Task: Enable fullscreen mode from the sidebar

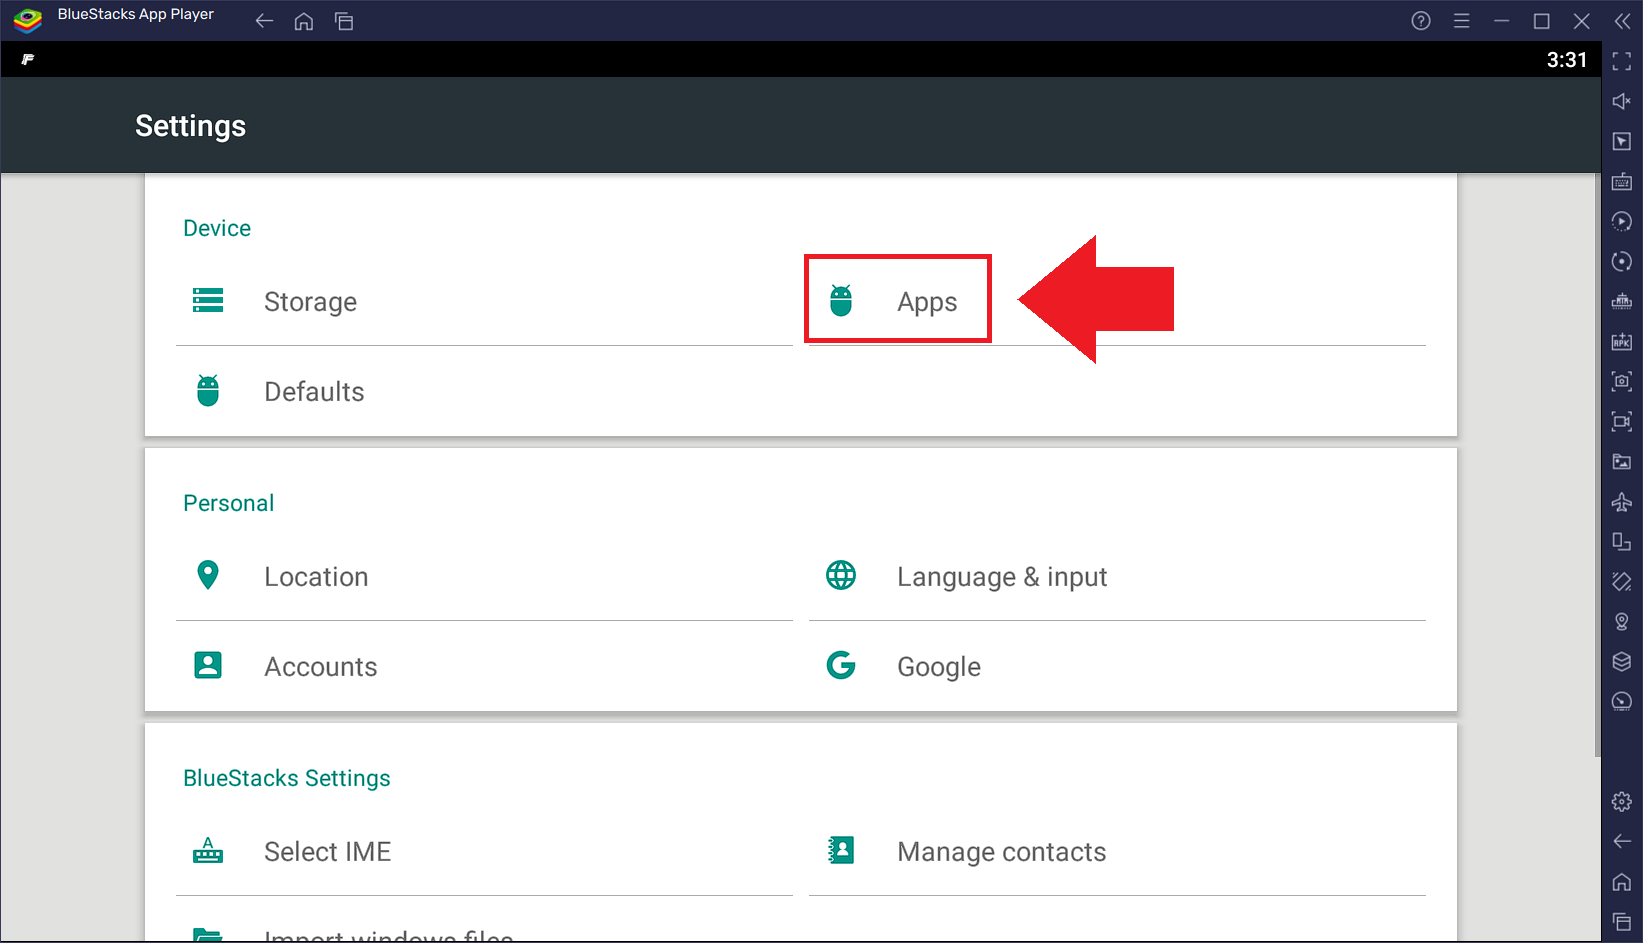Action: 1622,60
